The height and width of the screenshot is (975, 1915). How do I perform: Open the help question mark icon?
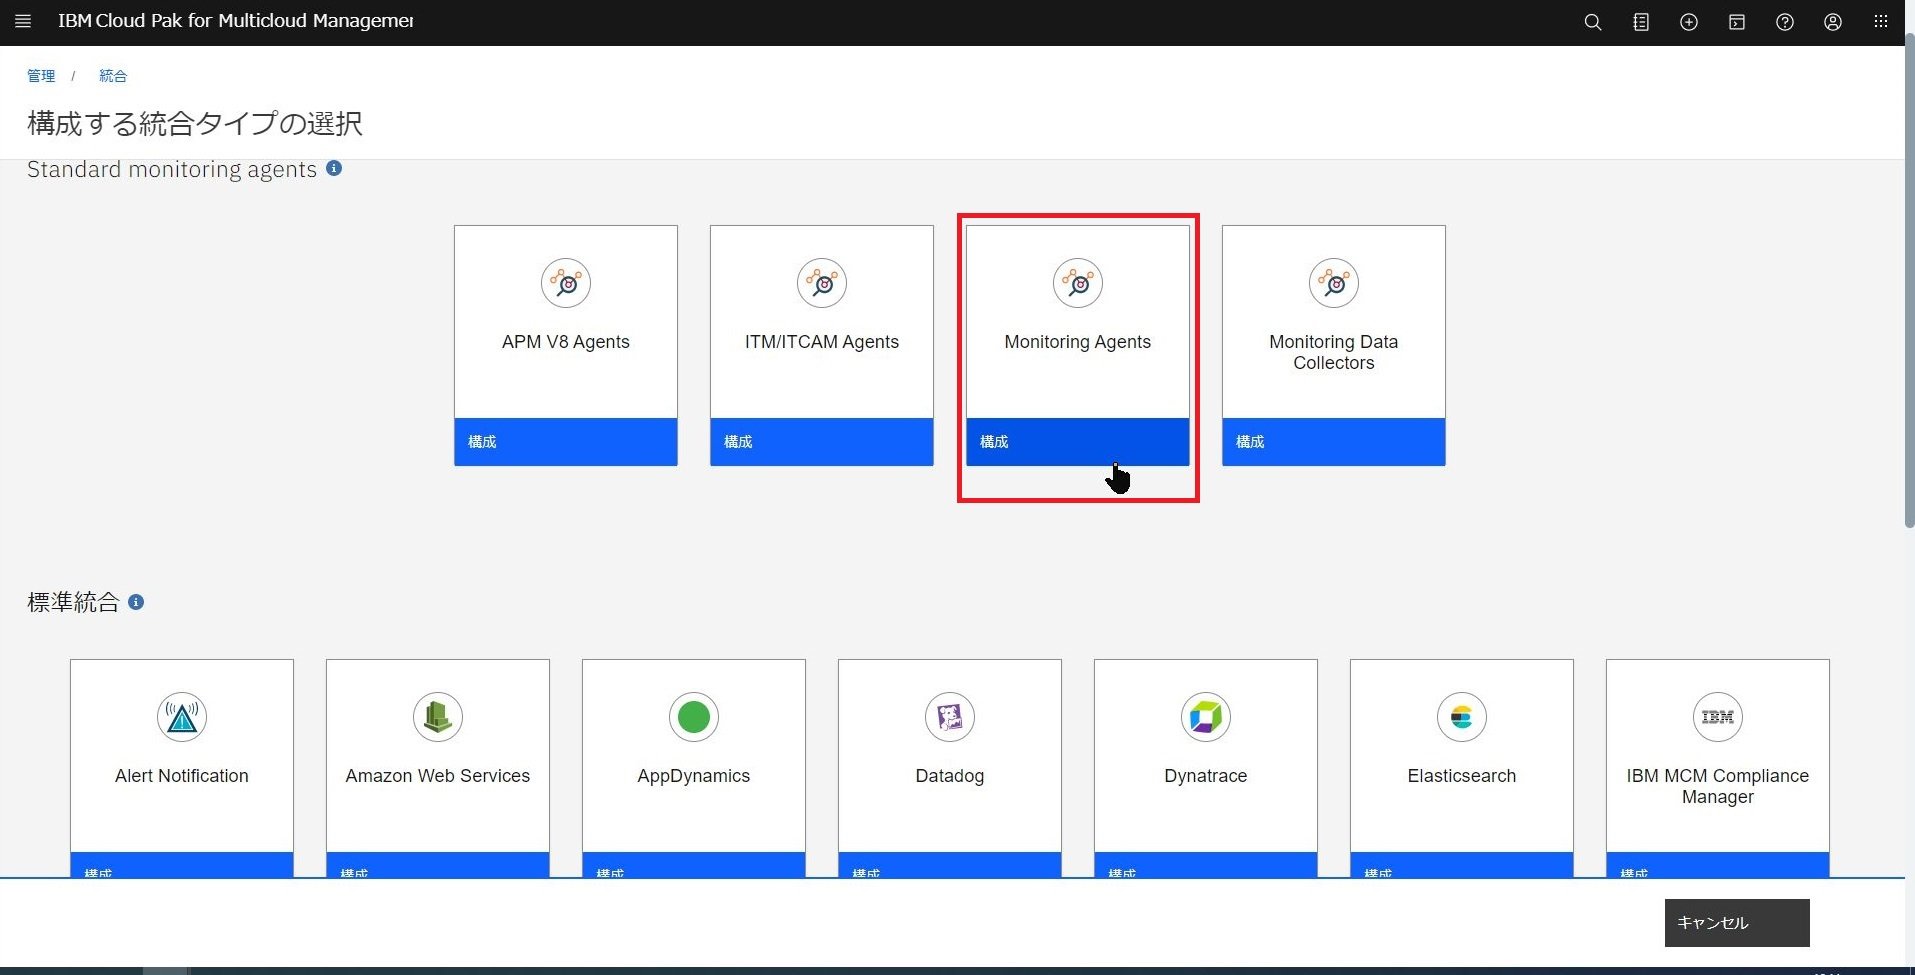[1785, 22]
